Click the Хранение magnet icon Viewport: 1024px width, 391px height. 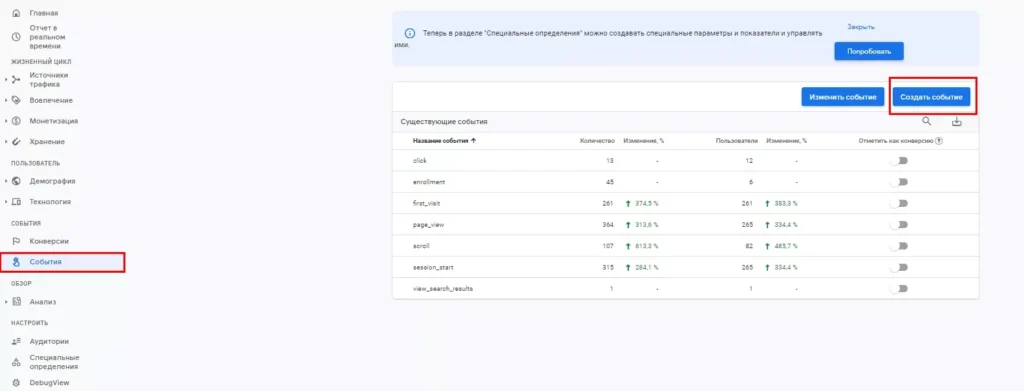coord(16,142)
